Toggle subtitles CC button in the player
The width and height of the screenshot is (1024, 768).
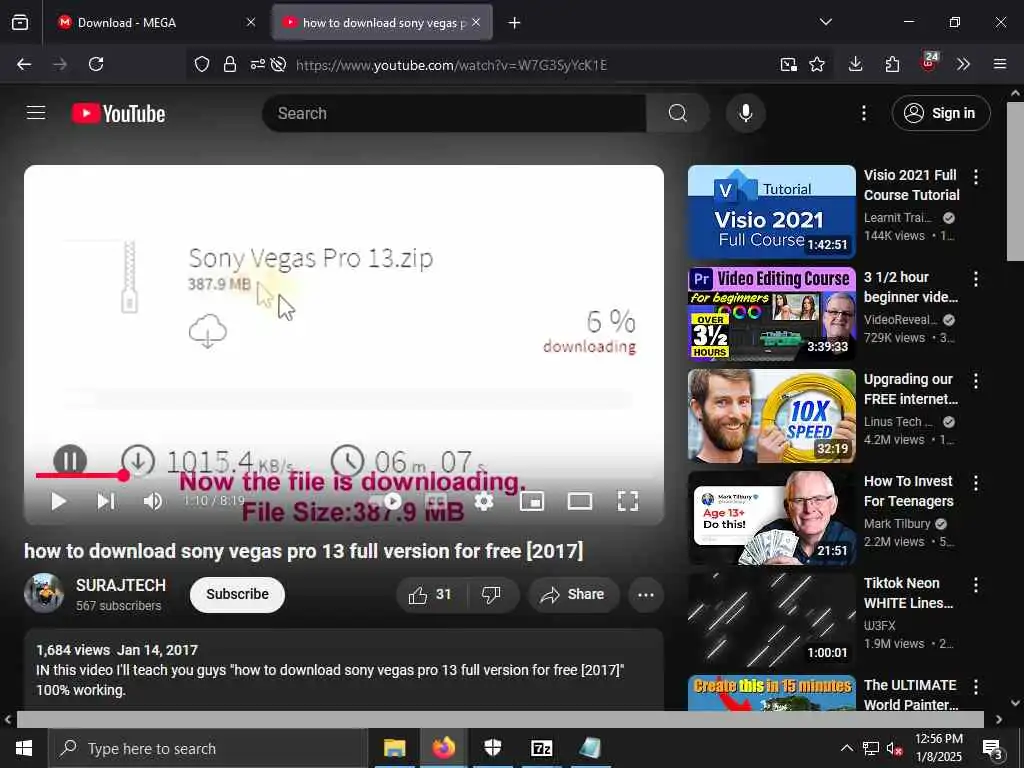coord(436,501)
